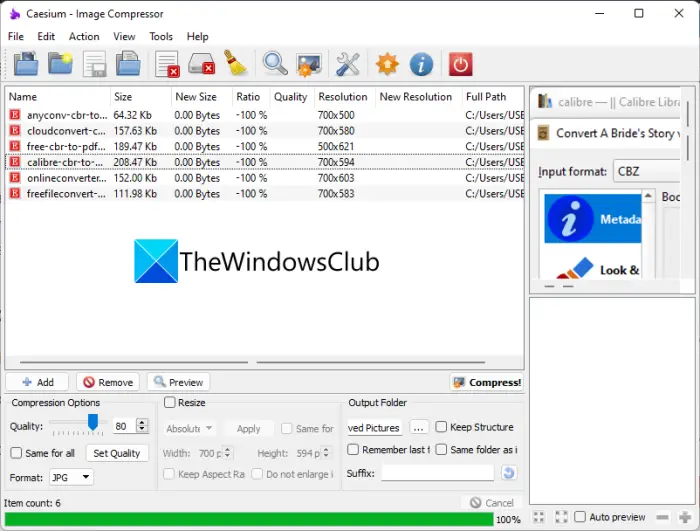Toggle Do not enlarge images checkbox
The width and height of the screenshot is (700, 531).
click(257, 474)
